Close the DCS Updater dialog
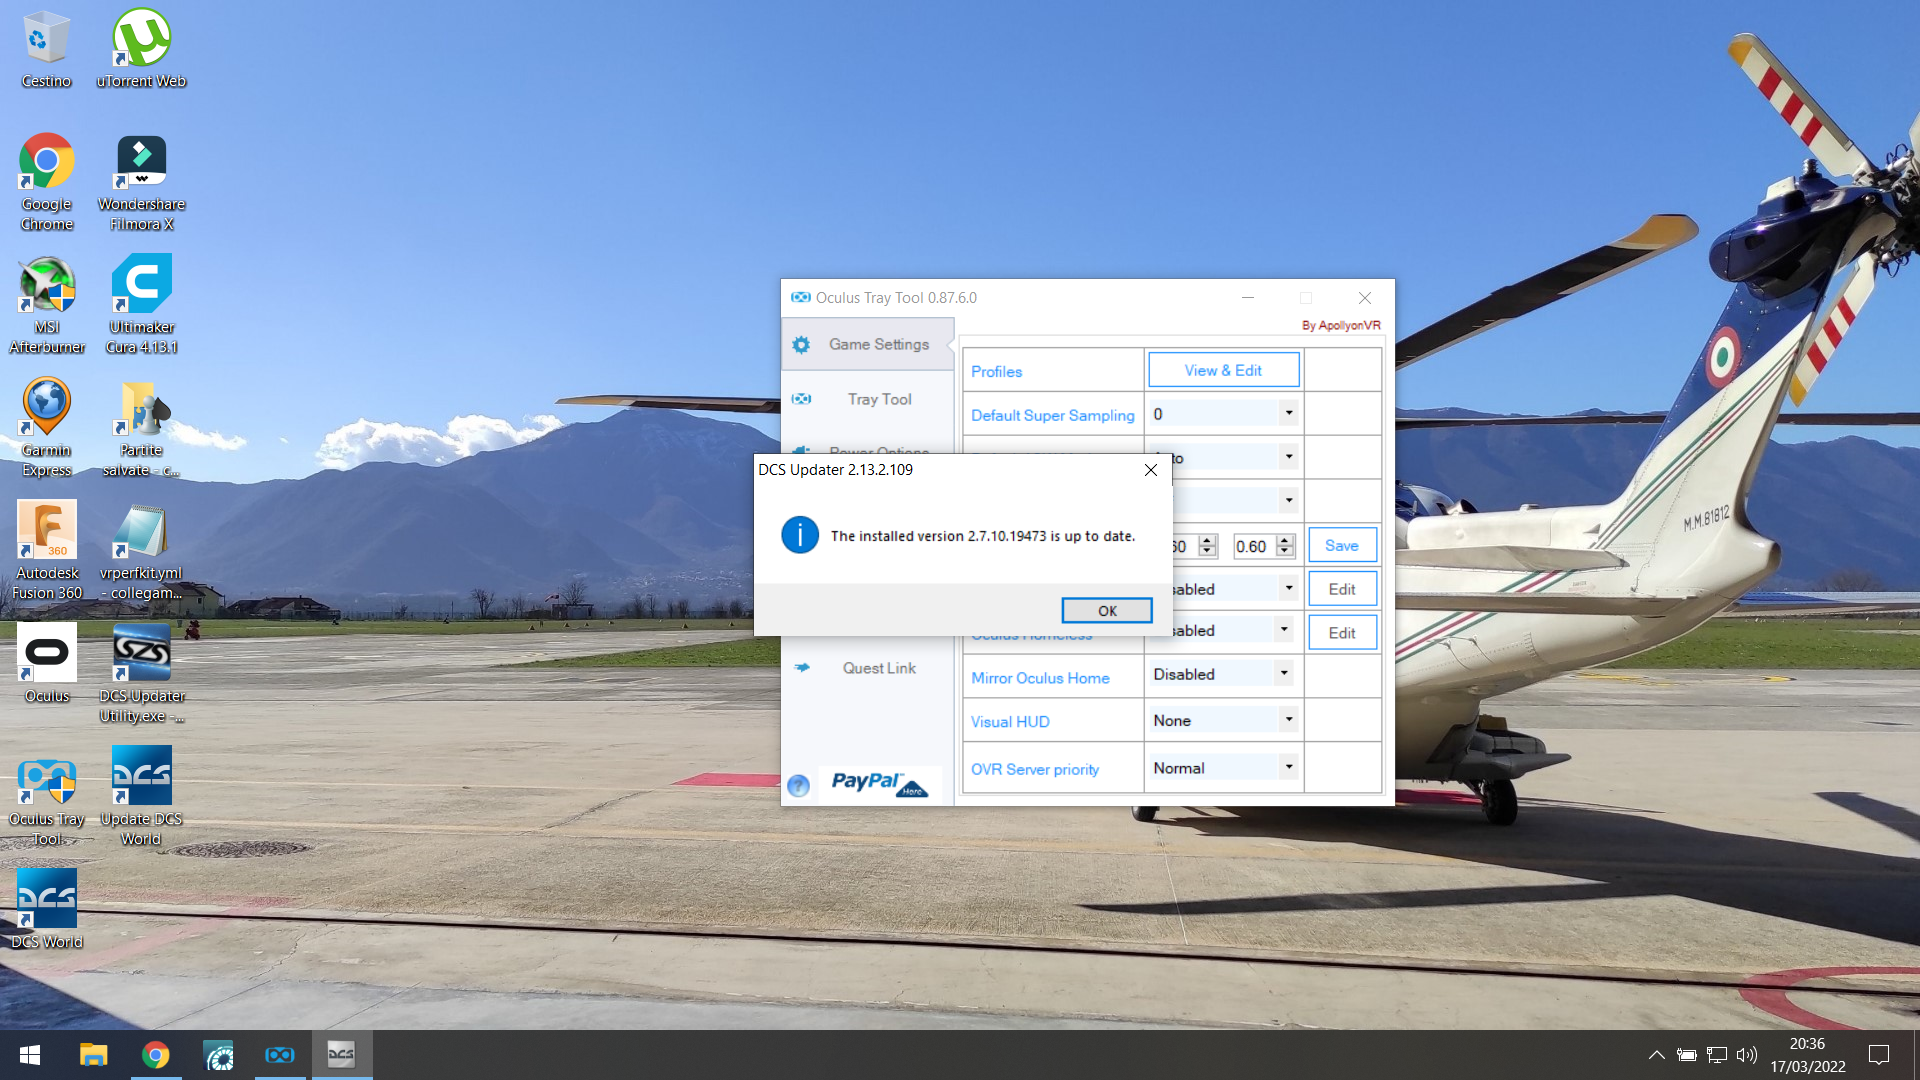 point(1151,470)
